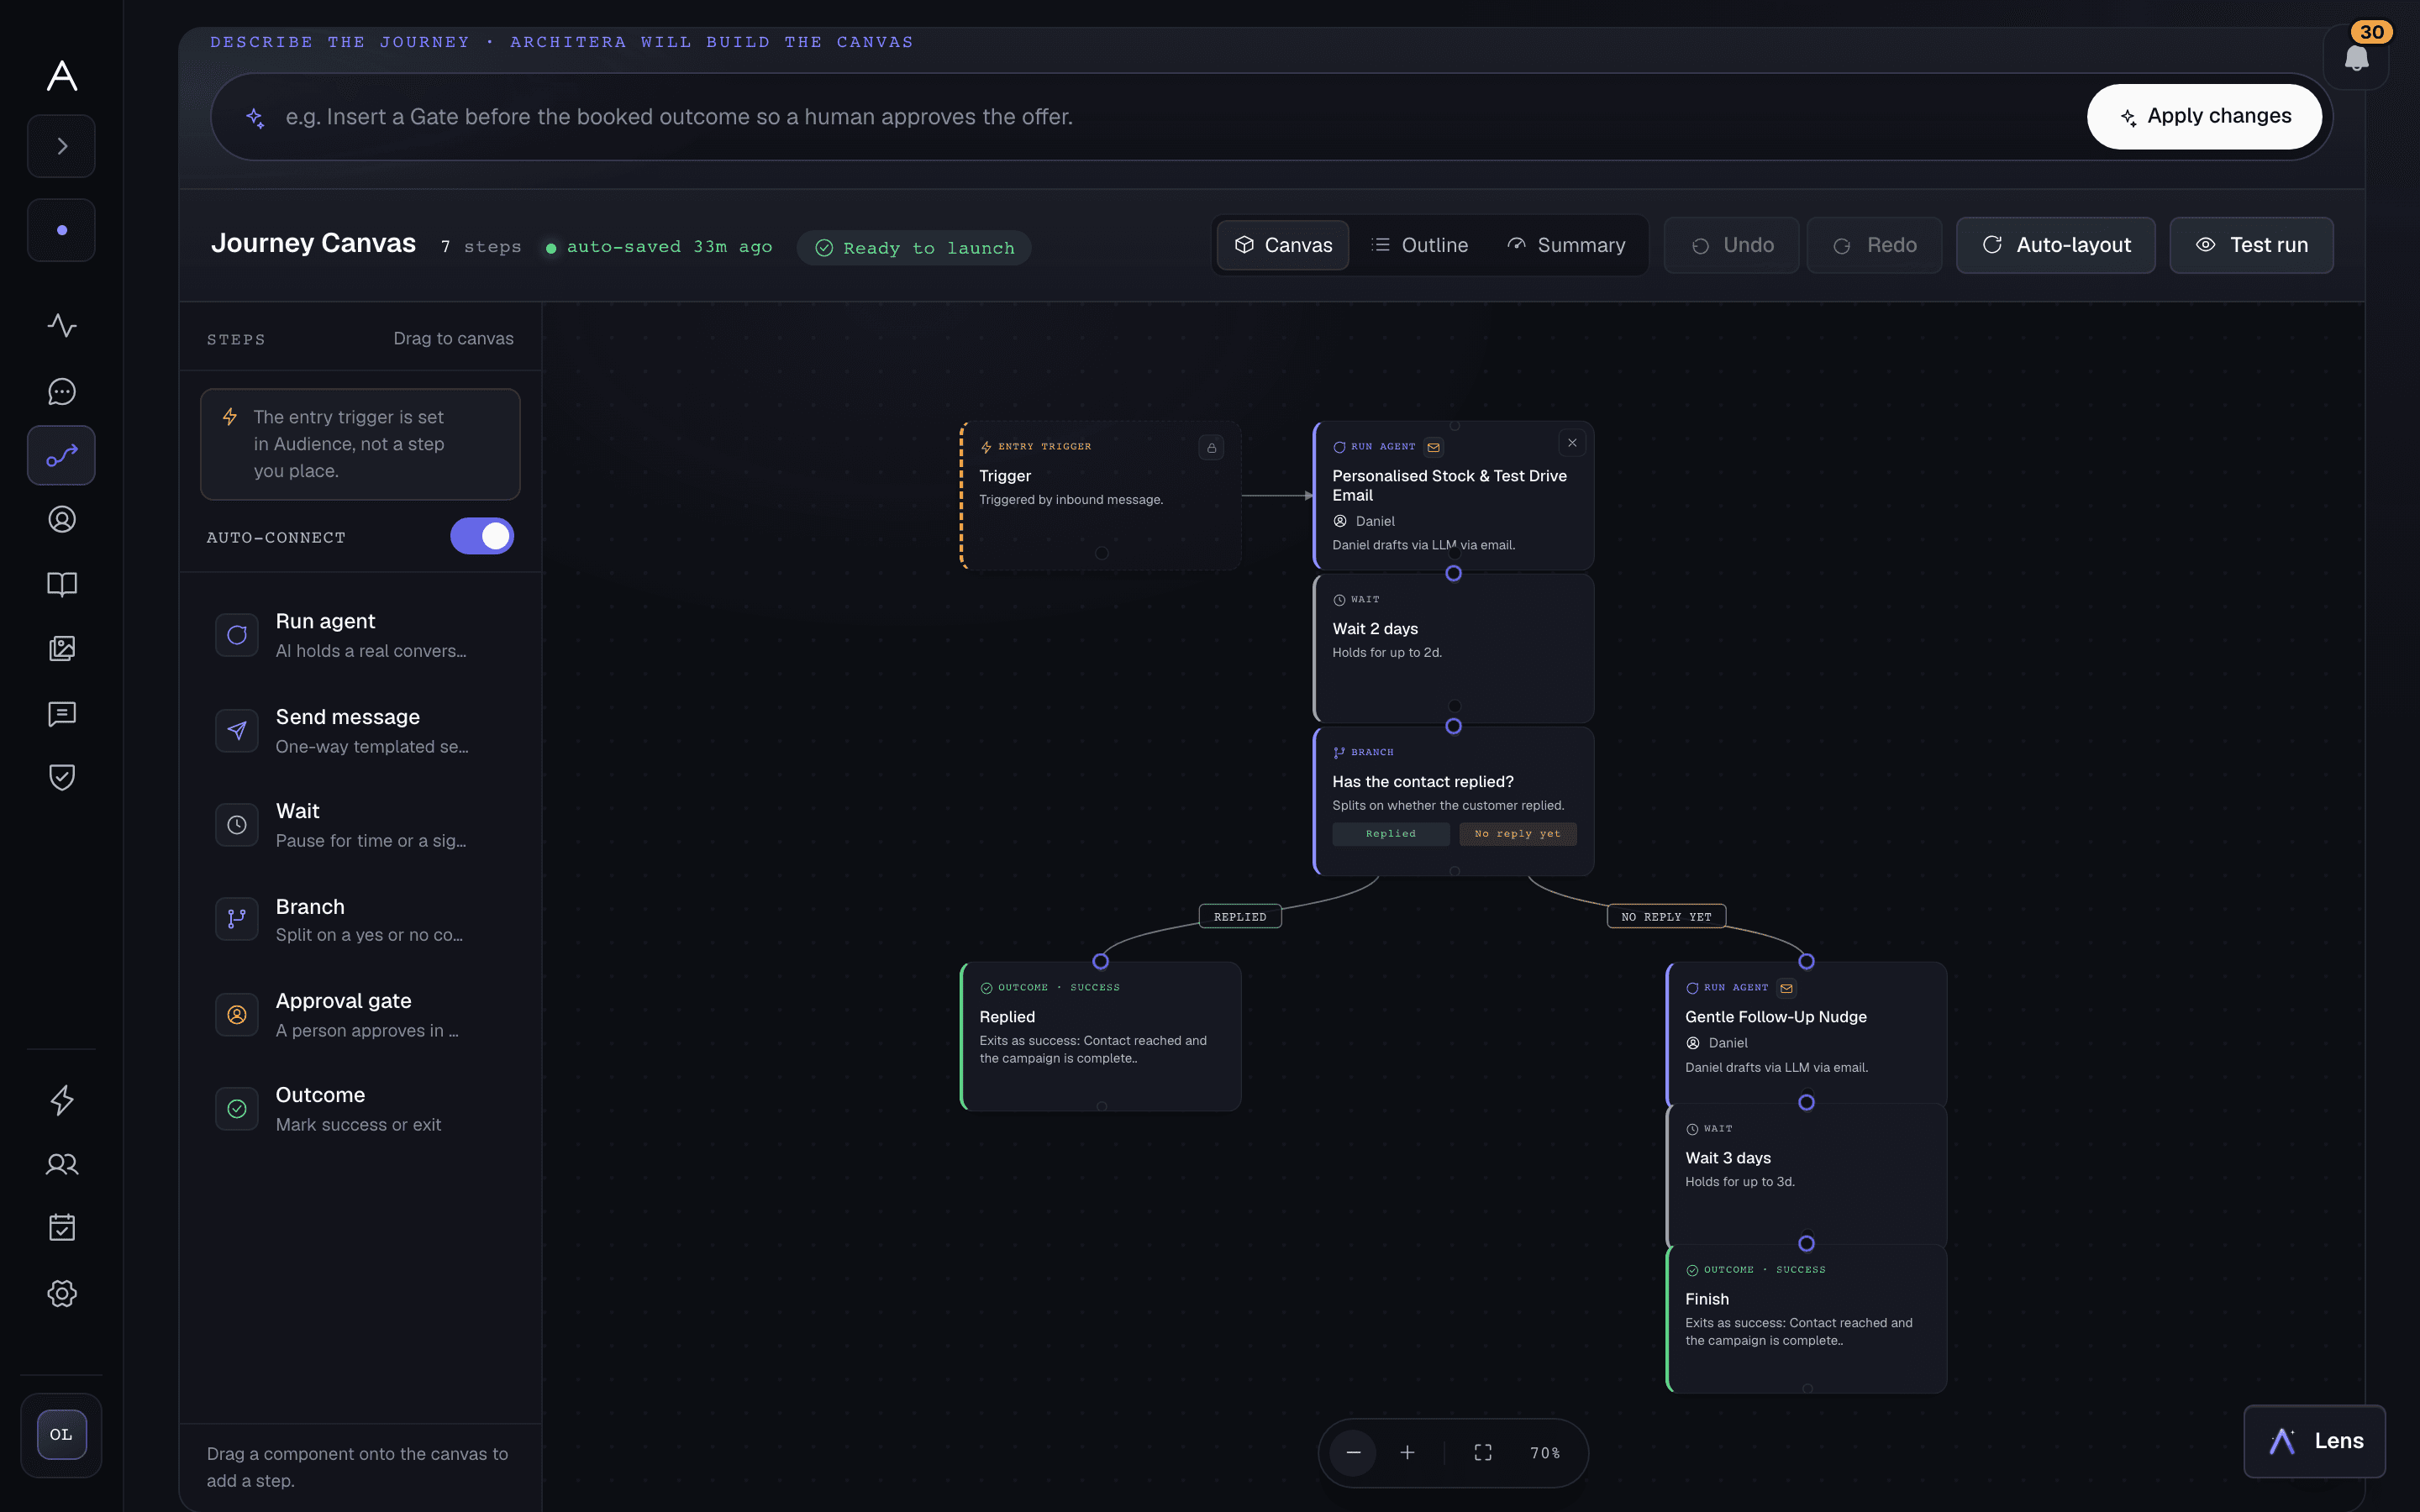Viewport: 2420px width, 1512px height.
Task: Select the Outcome step component
Action: point(361,1108)
